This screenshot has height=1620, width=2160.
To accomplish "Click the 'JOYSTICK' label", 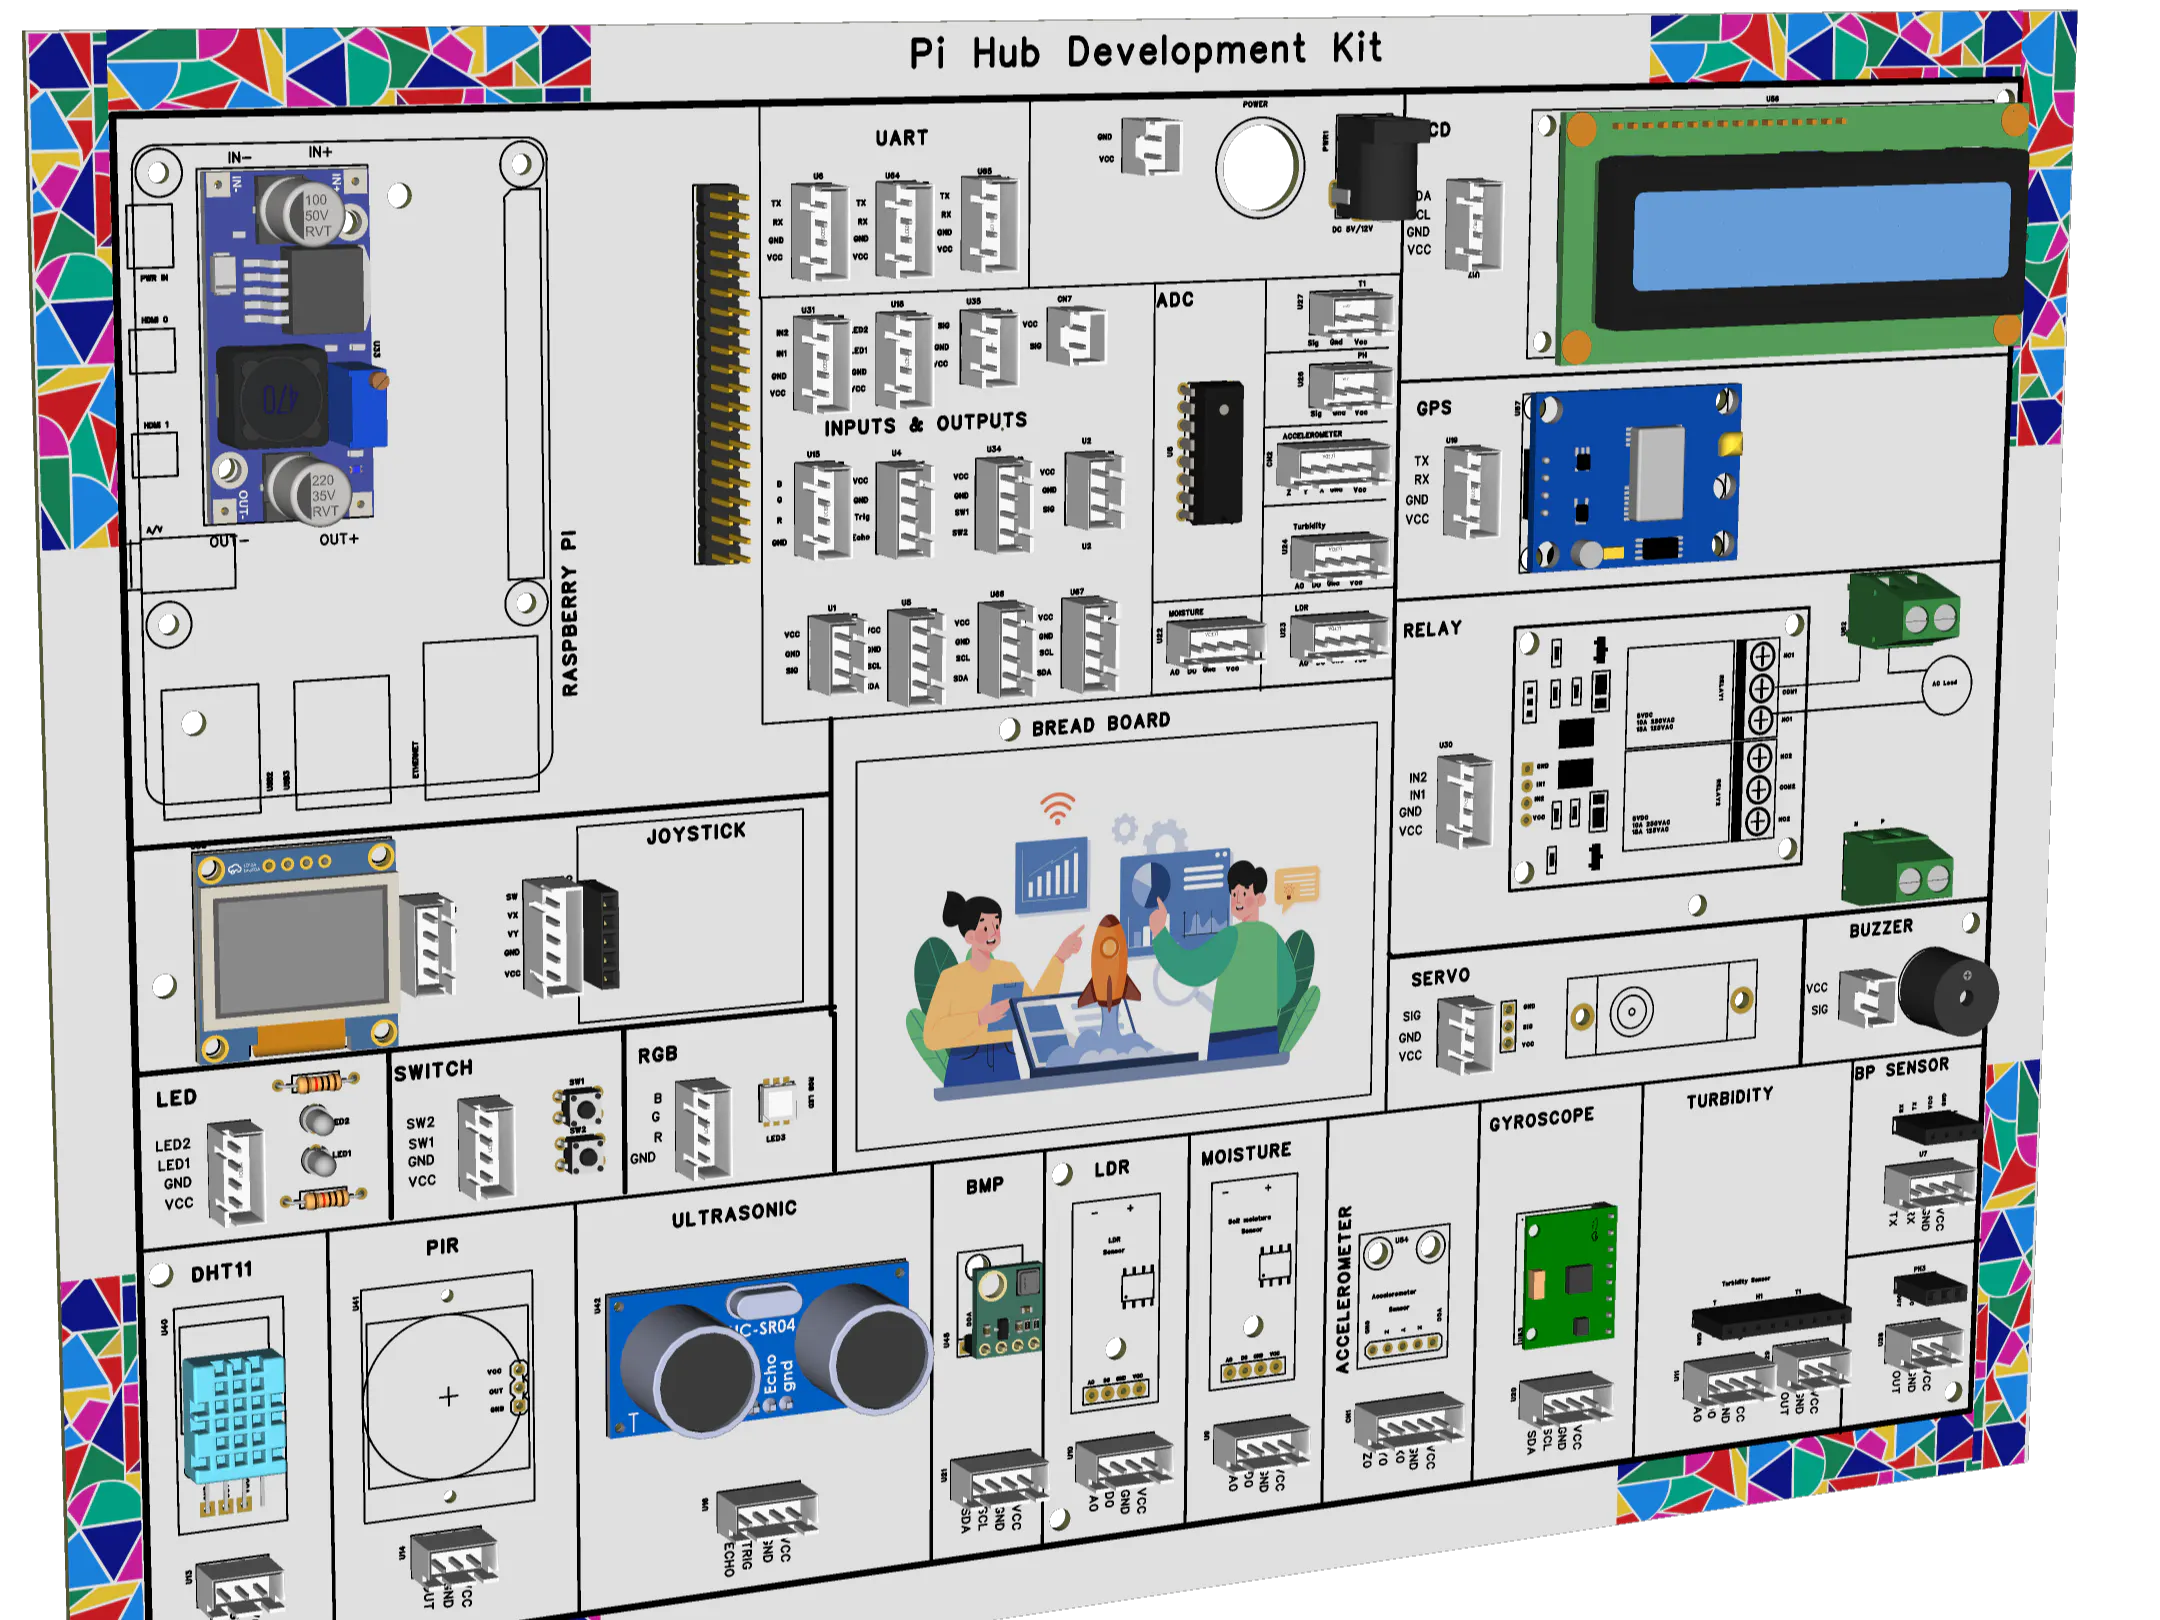I will pyautogui.click(x=696, y=832).
